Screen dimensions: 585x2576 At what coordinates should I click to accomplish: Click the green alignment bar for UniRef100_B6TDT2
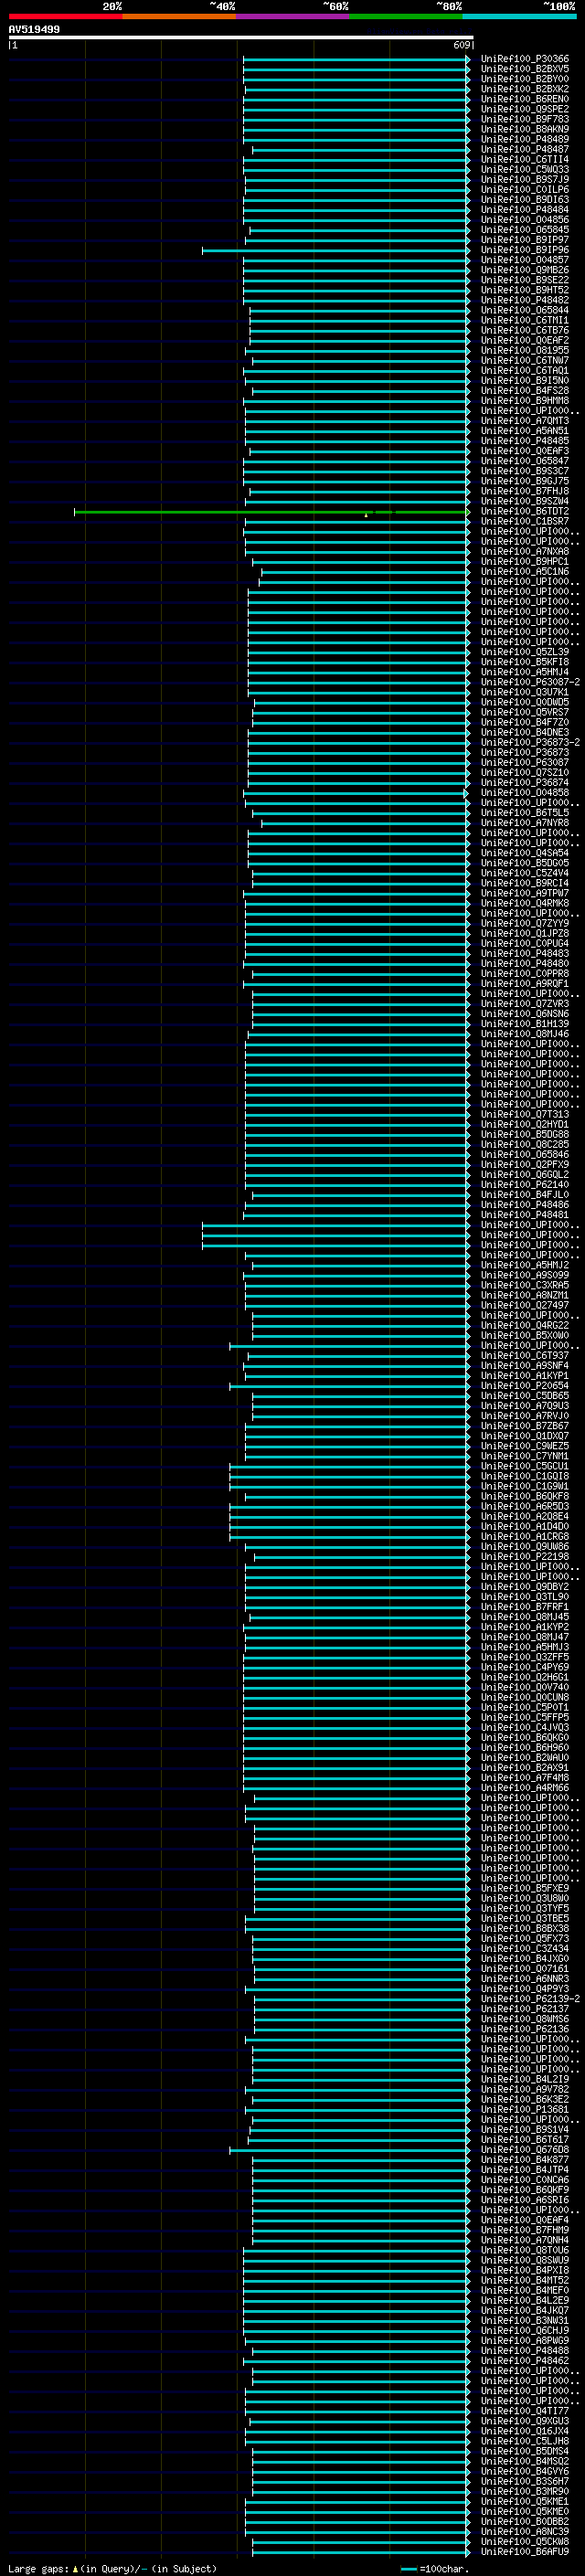272,512
